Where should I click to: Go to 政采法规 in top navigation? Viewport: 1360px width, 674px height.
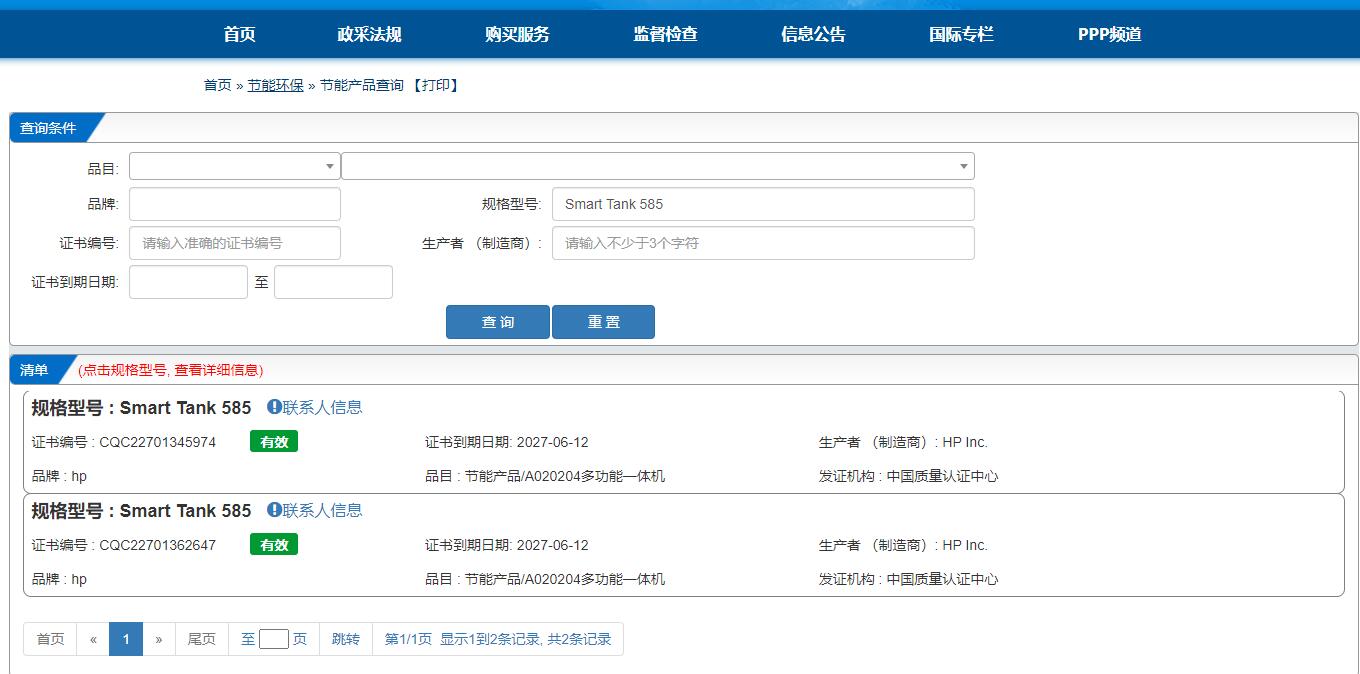click(369, 34)
